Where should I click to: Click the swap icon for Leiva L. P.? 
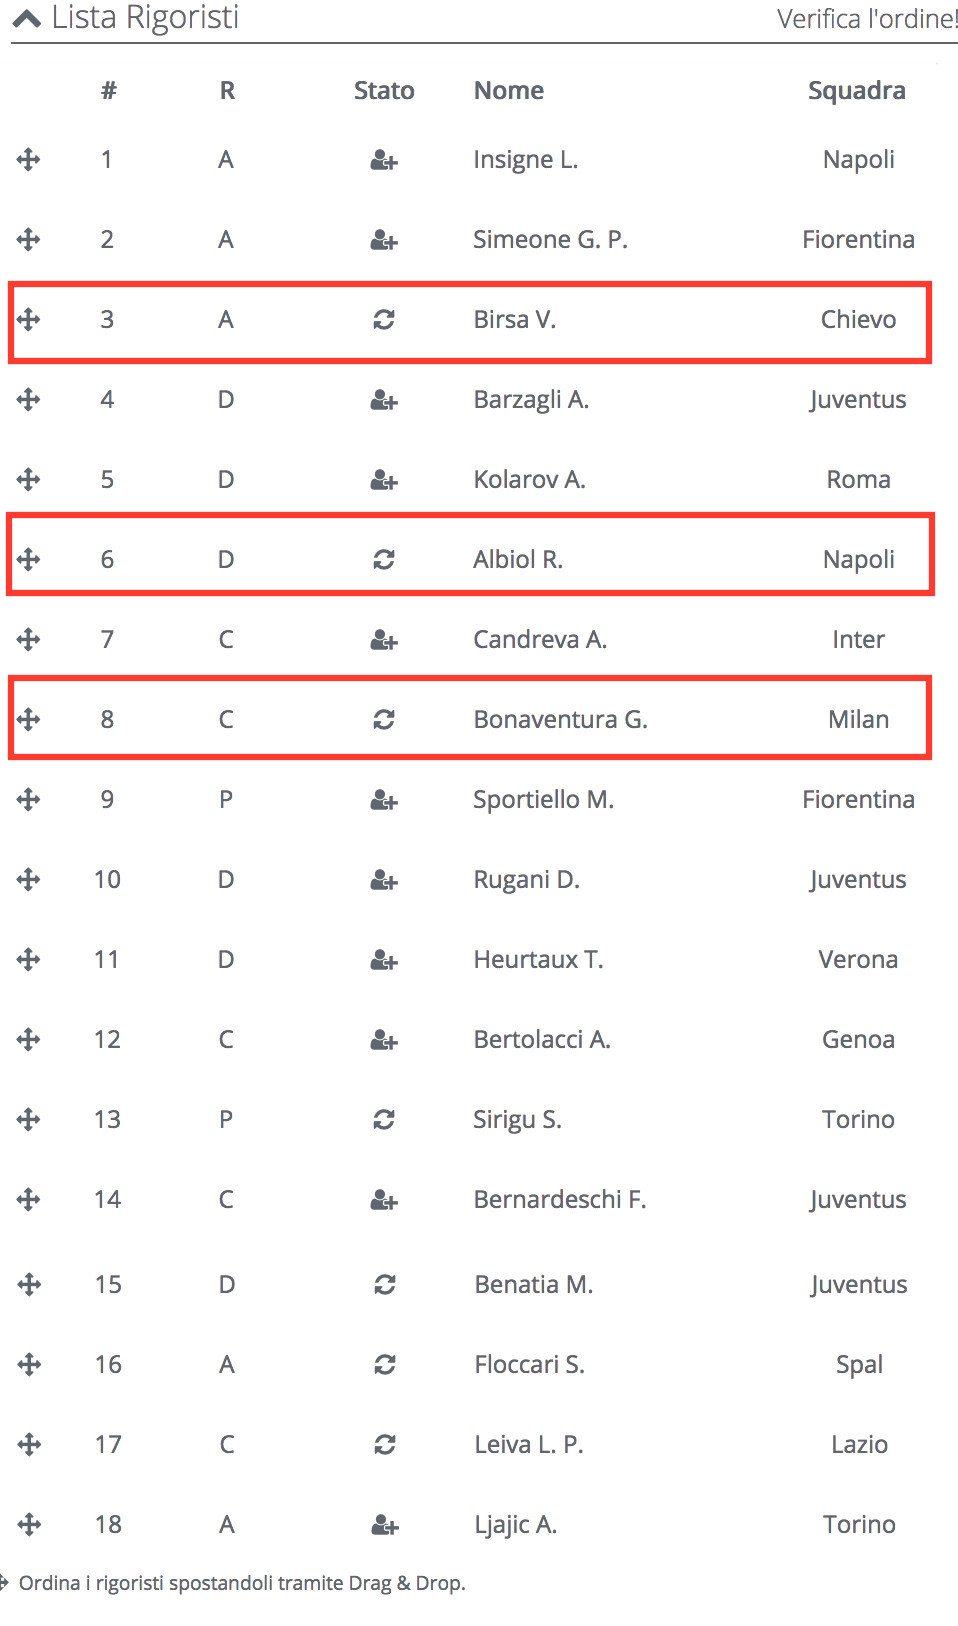click(385, 1445)
